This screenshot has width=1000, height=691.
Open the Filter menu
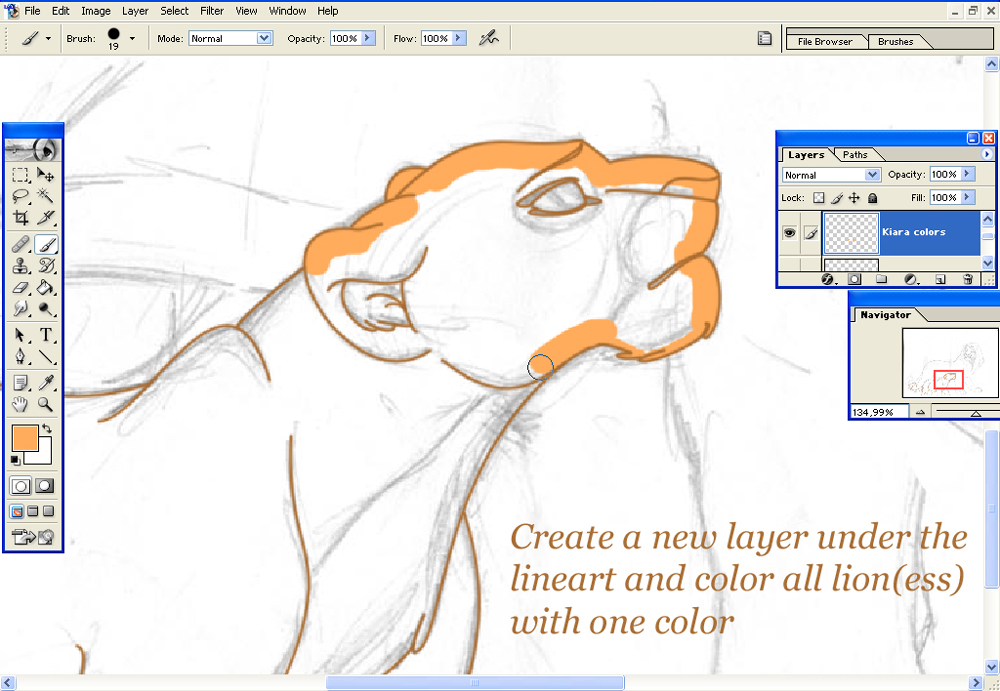[212, 11]
